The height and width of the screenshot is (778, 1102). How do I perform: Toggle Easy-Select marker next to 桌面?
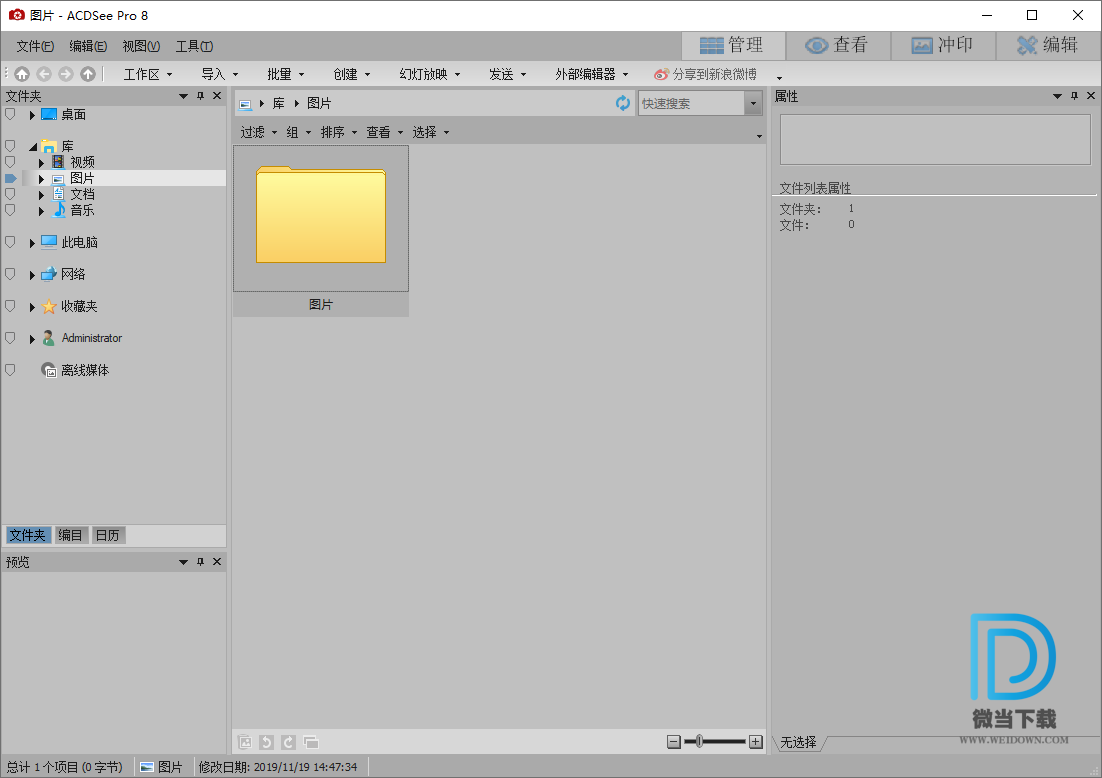tap(10, 115)
